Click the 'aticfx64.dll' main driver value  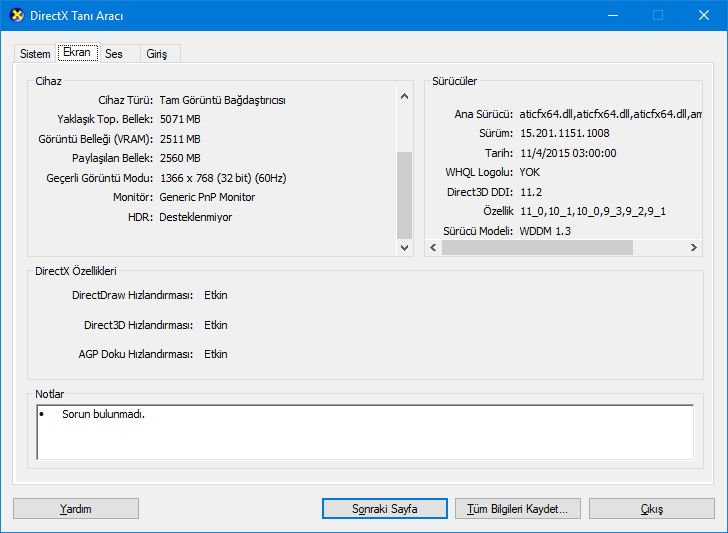pos(610,114)
